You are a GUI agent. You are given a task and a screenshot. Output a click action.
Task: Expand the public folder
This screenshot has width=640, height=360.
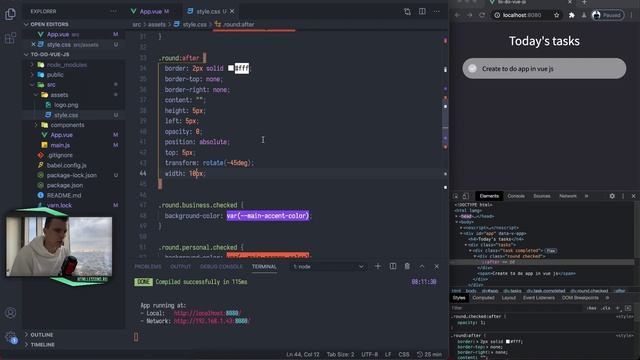[x=32, y=75]
